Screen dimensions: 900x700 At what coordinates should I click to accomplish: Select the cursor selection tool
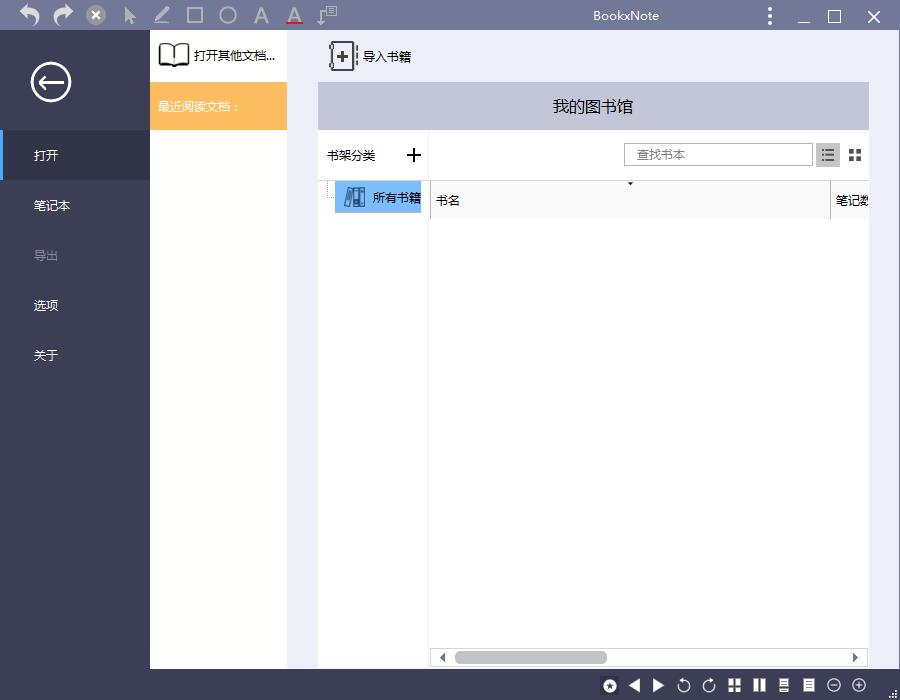click(129, 15)
